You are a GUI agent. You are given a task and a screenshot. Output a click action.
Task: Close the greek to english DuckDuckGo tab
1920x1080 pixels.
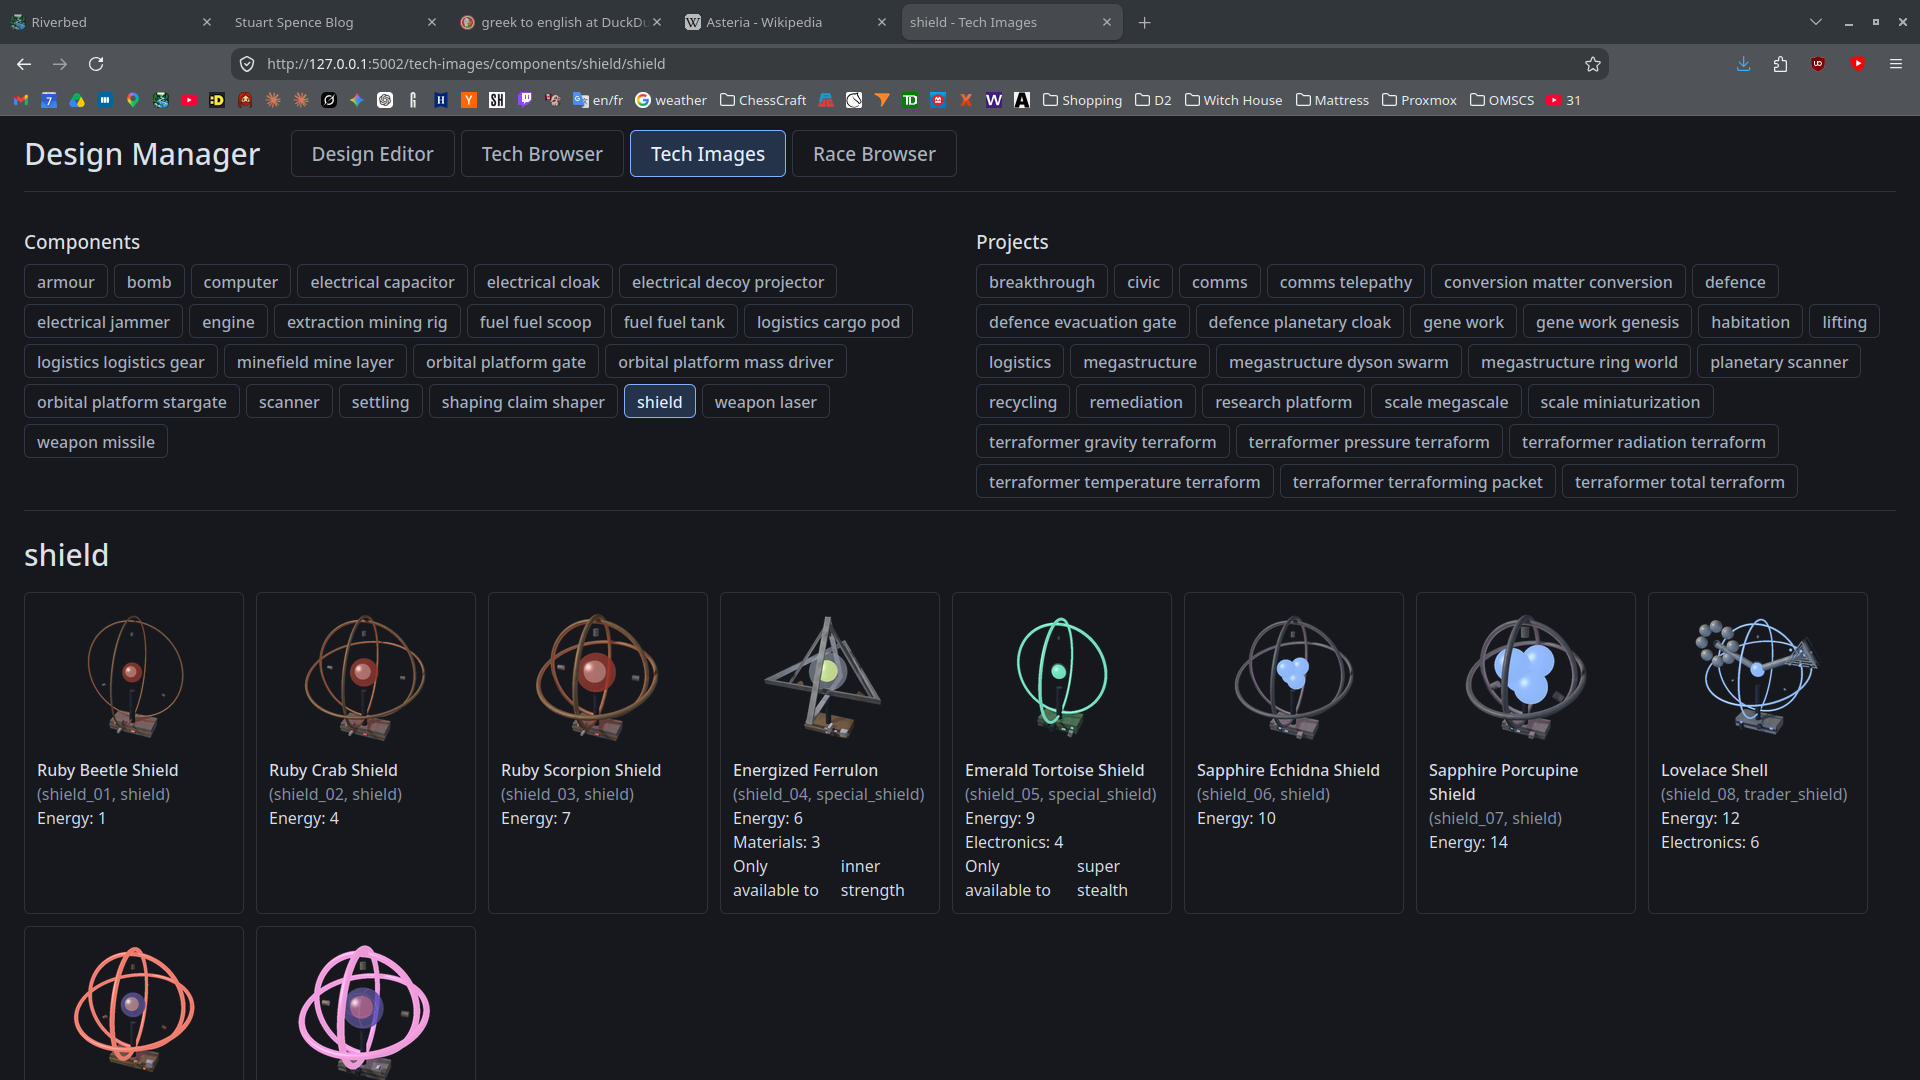click(x=657, y=22)
